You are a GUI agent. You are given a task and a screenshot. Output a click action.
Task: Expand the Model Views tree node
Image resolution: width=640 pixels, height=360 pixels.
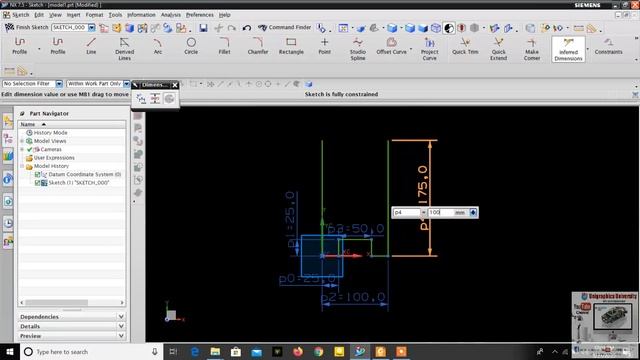tap(22, 141)
